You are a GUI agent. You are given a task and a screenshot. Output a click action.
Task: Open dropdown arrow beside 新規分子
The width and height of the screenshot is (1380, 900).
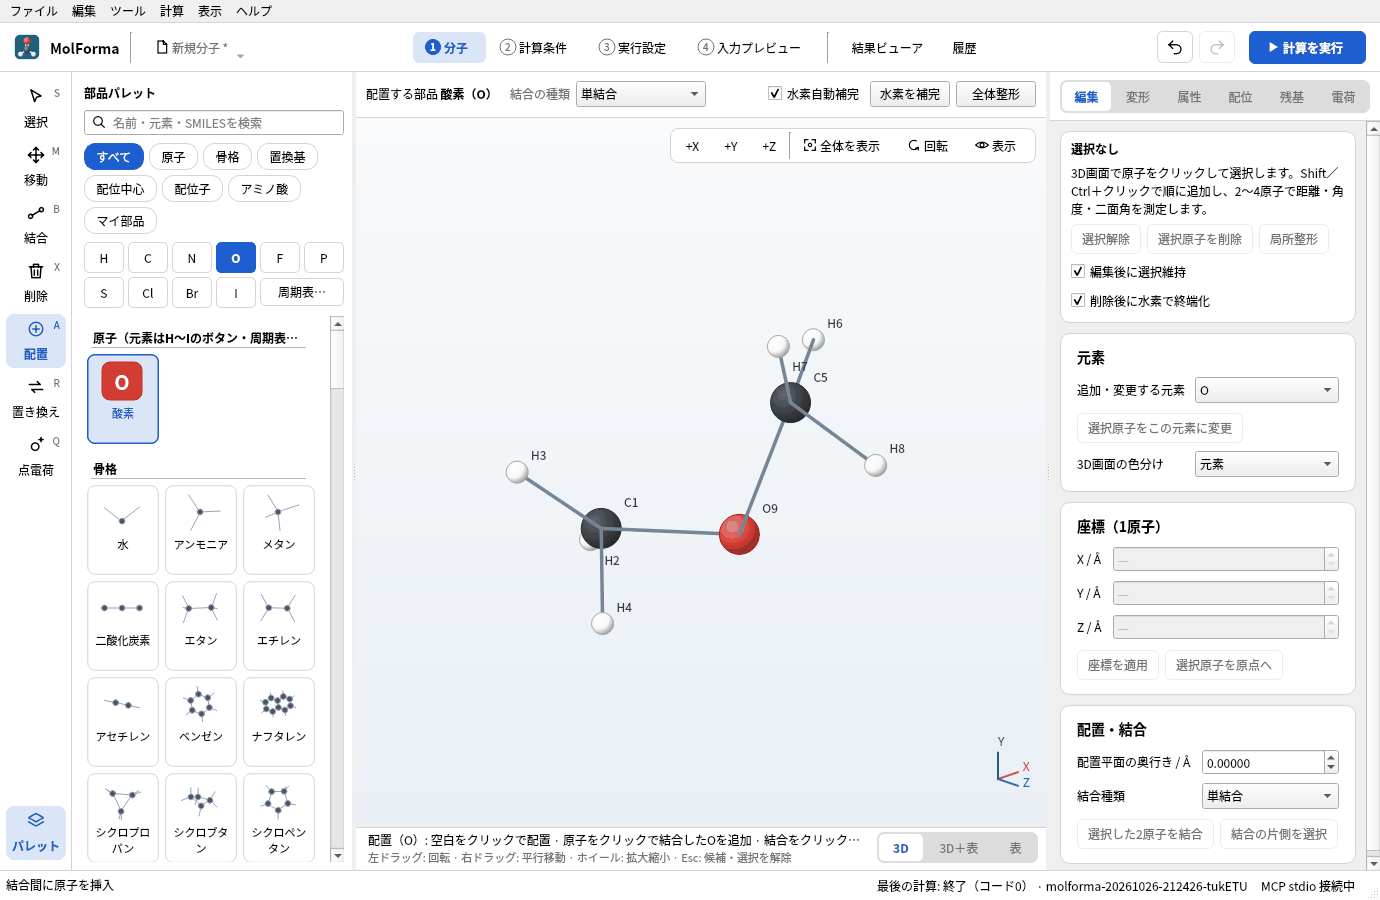pyautogui.click(x=240, y=56)
